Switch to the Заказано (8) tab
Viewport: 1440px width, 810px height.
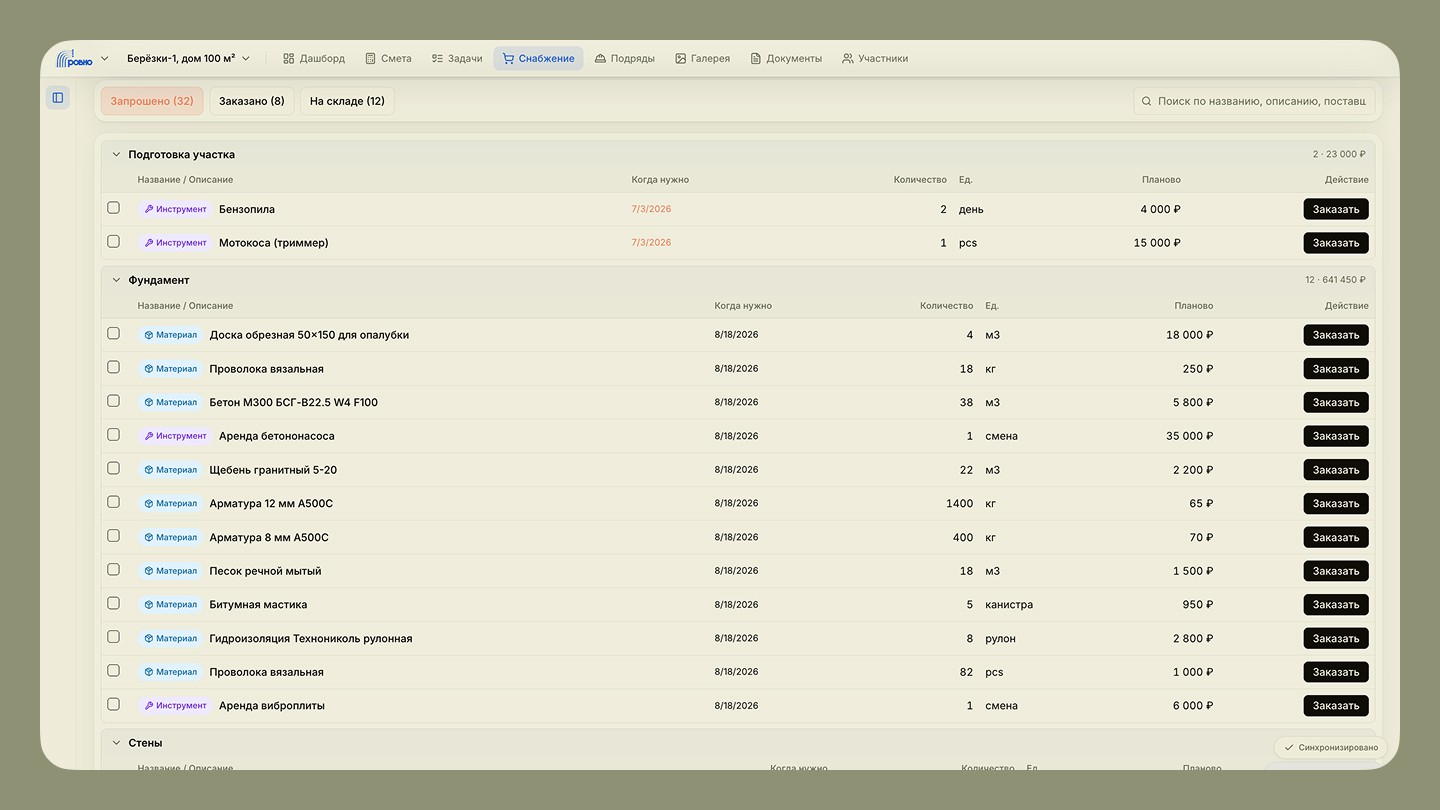click(252, 101)
